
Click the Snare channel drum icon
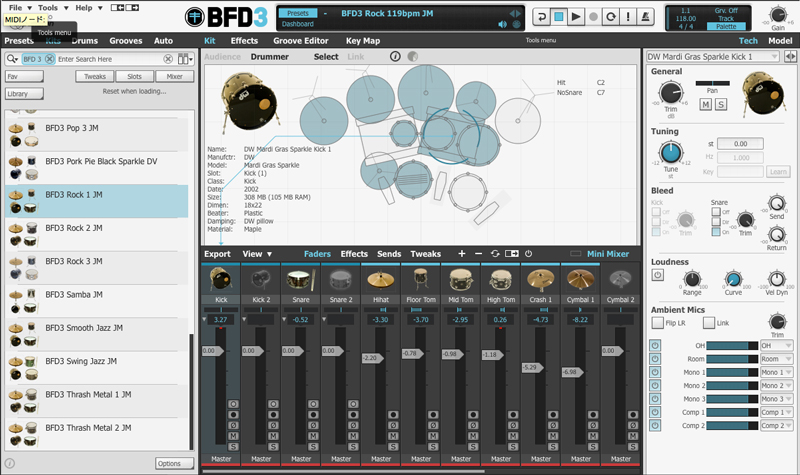(301, 280)
